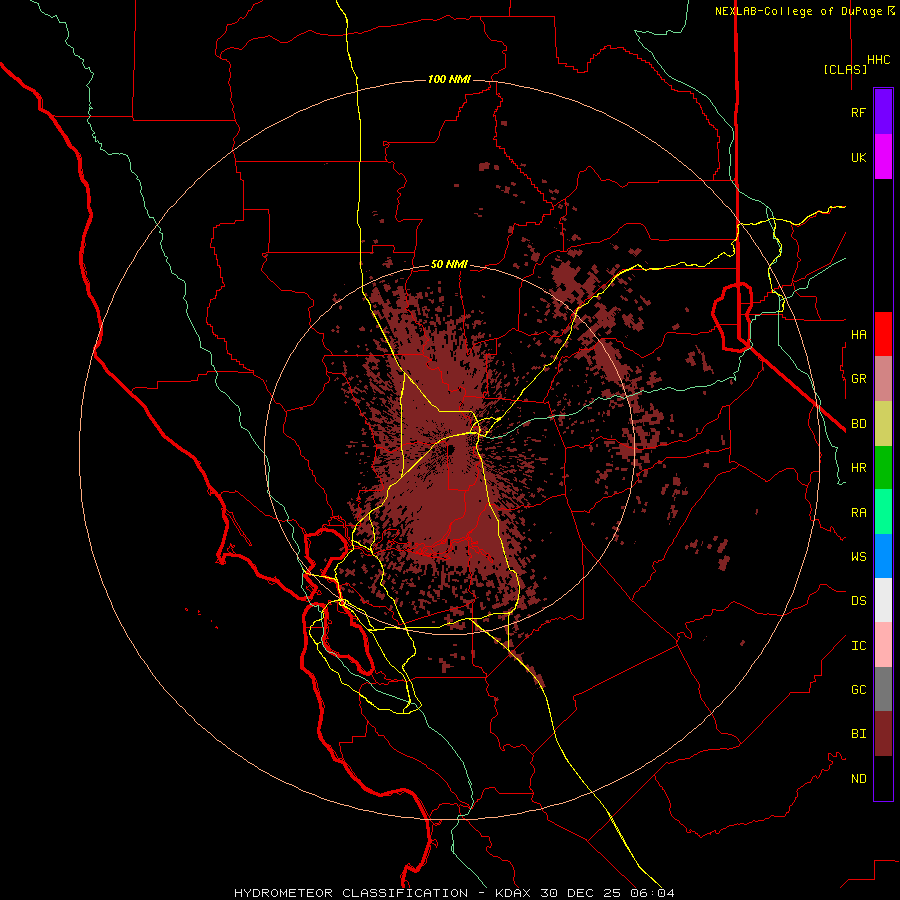The height and width of the screenshot is (900, 900).
Task: Click the red HA legend color swatch
Action: click(883, 334)
